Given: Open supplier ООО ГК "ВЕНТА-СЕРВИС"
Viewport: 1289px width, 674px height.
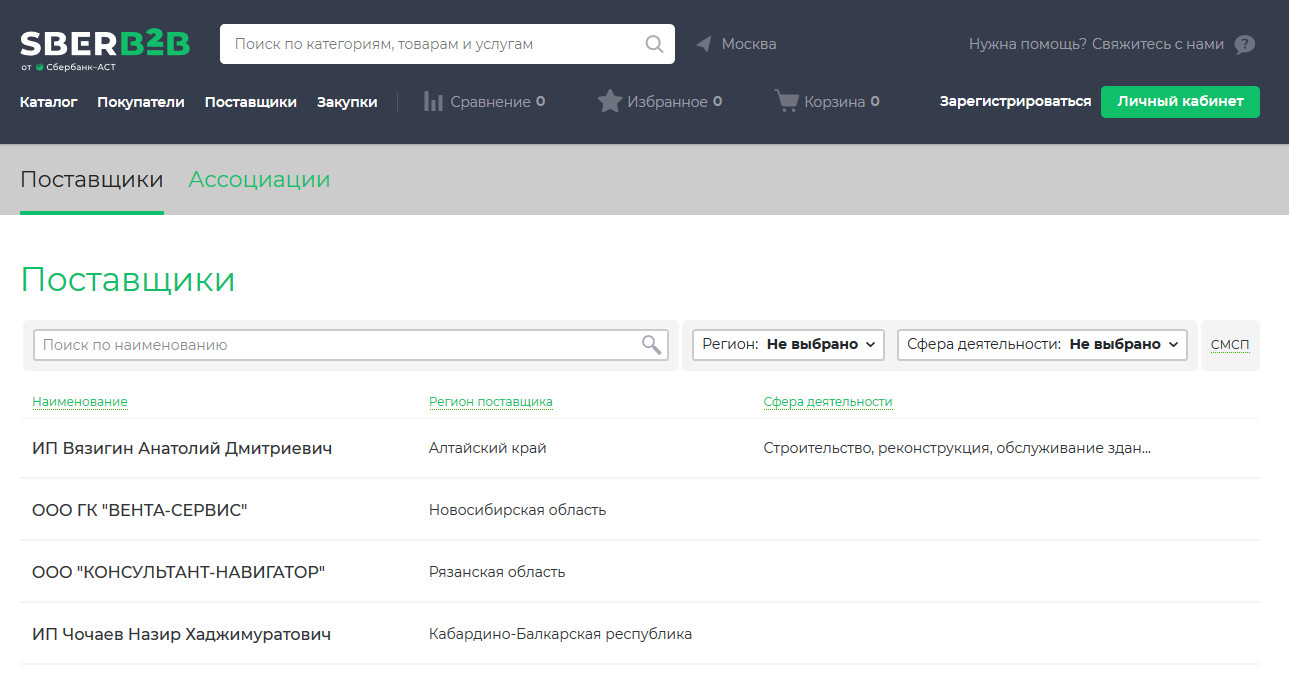Looking at the screenshot, I should [139, 511].
